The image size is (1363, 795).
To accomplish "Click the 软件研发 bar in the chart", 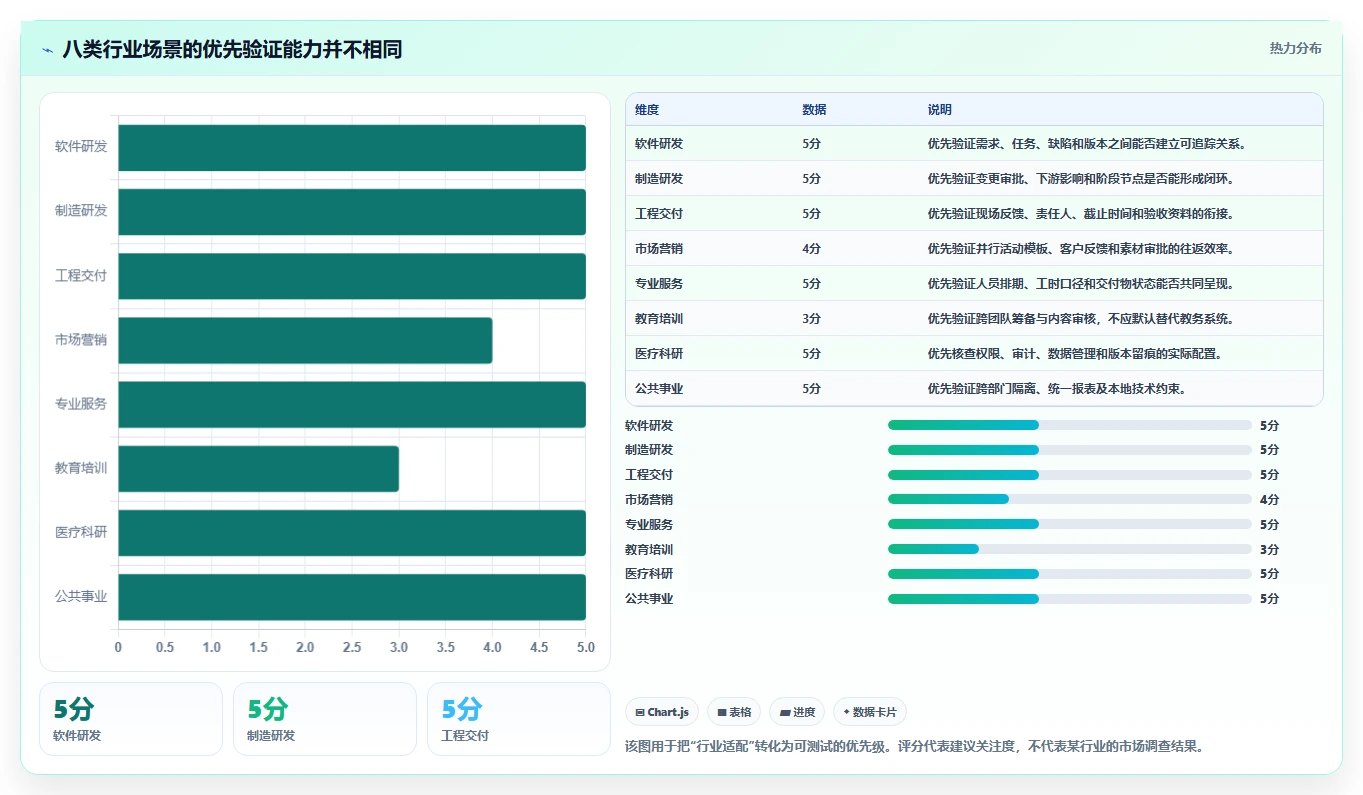I will [x=352, y=147].
